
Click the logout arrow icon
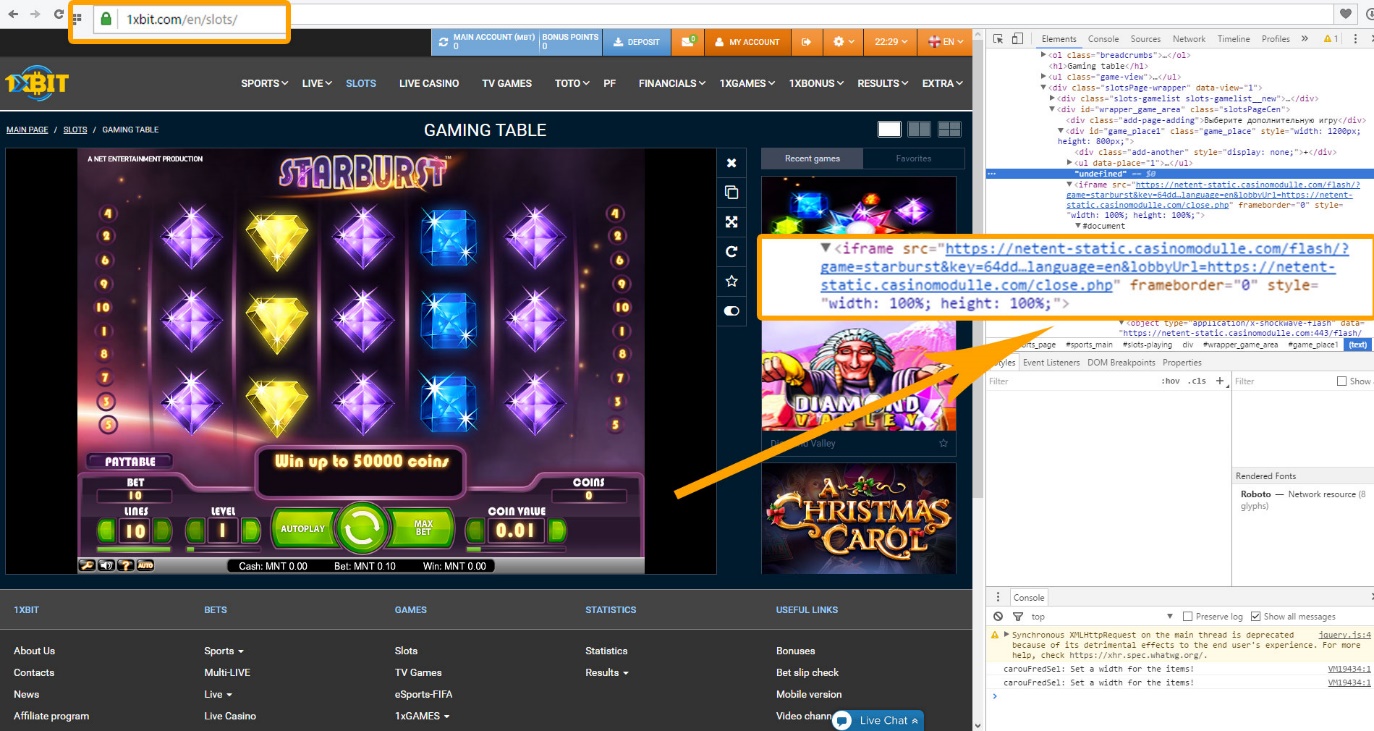[x=806, y=42]
